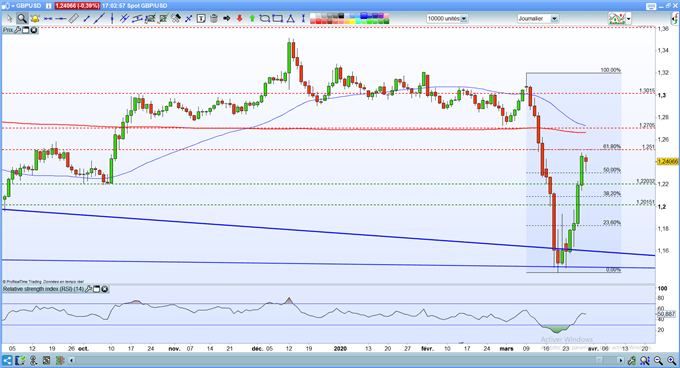Choose the crossed lines fan tool
Image resolution: width=680 pixels, height=368 pixels.
(x=124, y=19)
